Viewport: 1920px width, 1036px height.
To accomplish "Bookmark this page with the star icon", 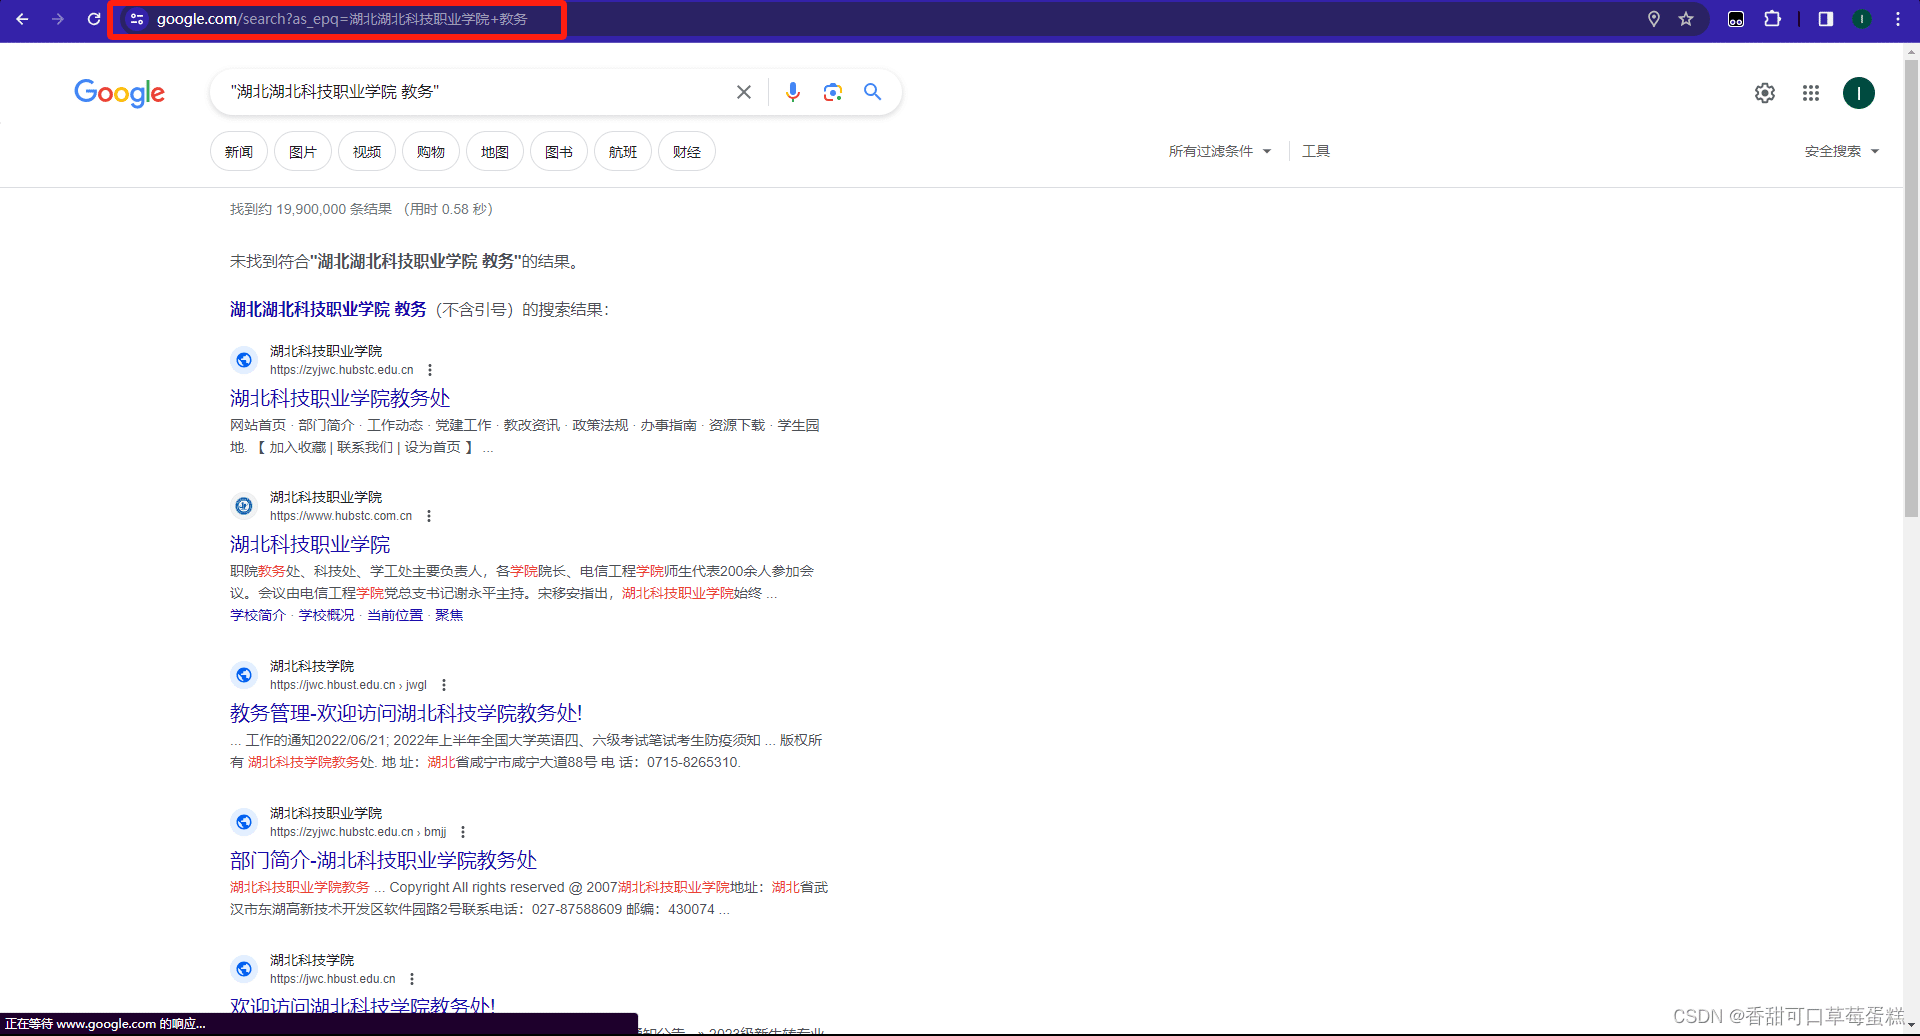I will coord(1686,19).
